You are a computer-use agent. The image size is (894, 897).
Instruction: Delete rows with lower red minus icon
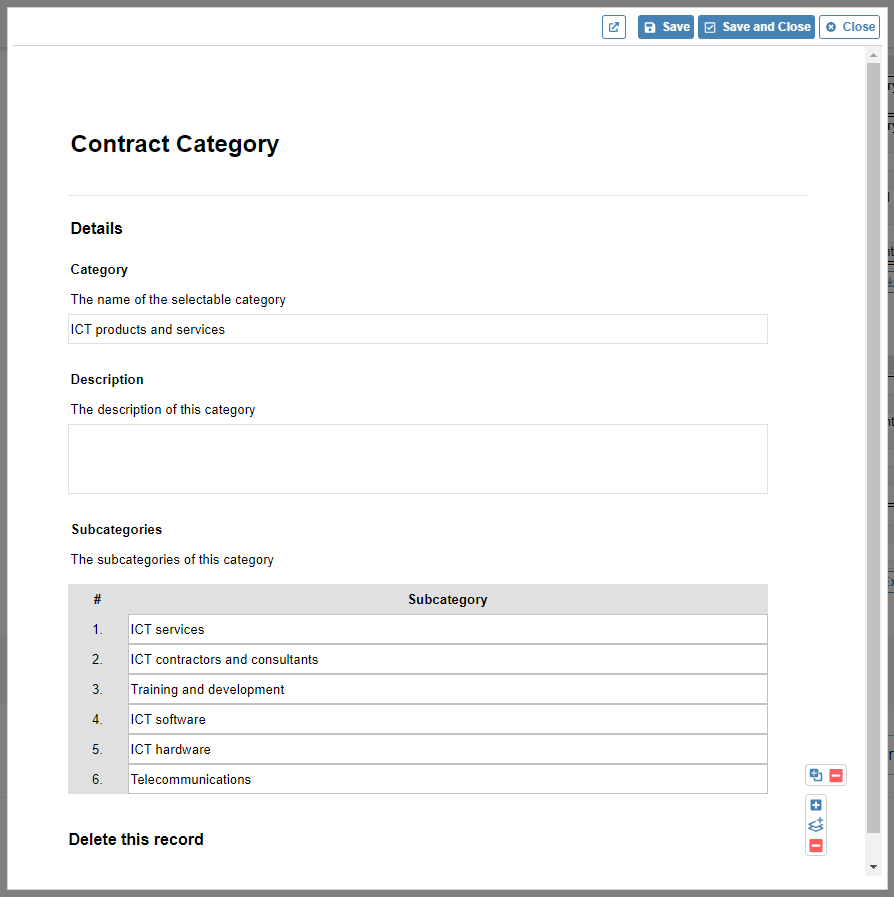[x=816, y=846]
